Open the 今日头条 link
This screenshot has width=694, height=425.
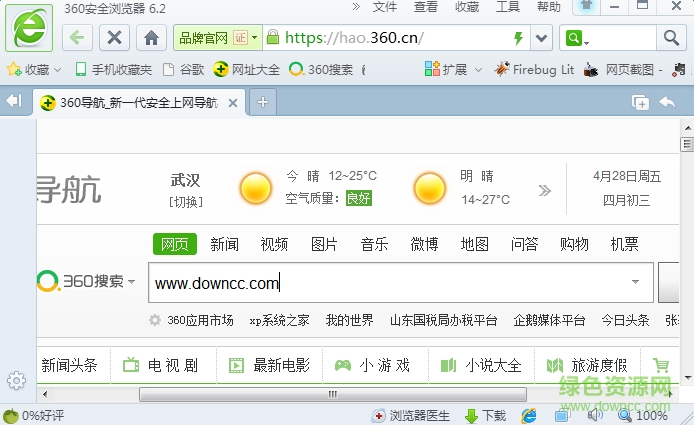[x=625, y=320]
